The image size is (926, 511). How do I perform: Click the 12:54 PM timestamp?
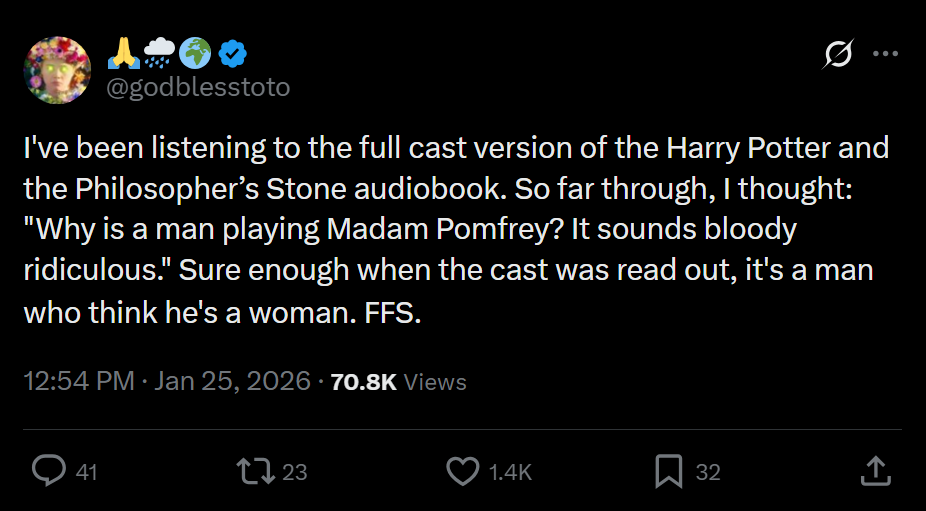pos(79,381)
